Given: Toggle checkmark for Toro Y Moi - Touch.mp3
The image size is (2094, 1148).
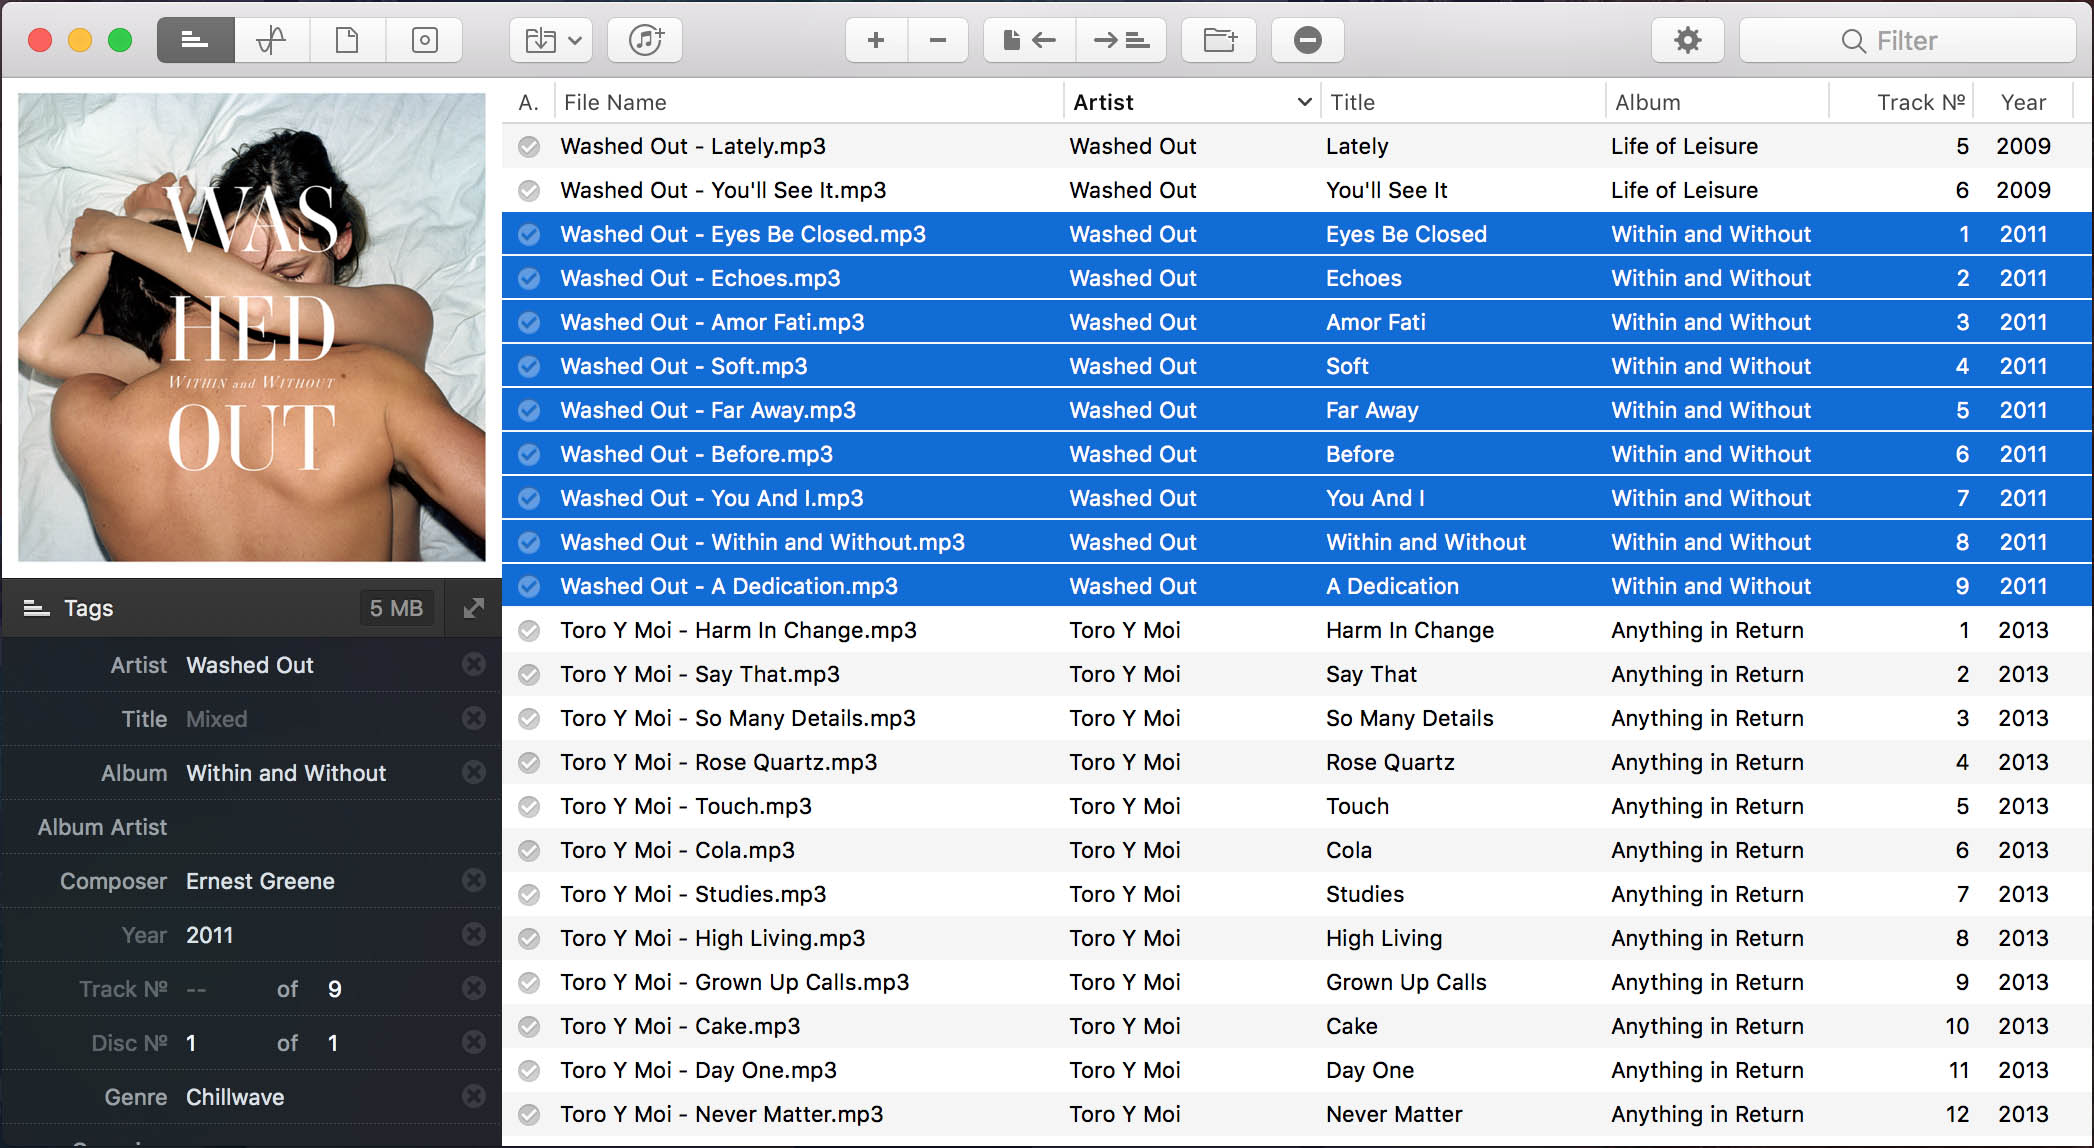Looking at the screenshot, I should (529, 807).
